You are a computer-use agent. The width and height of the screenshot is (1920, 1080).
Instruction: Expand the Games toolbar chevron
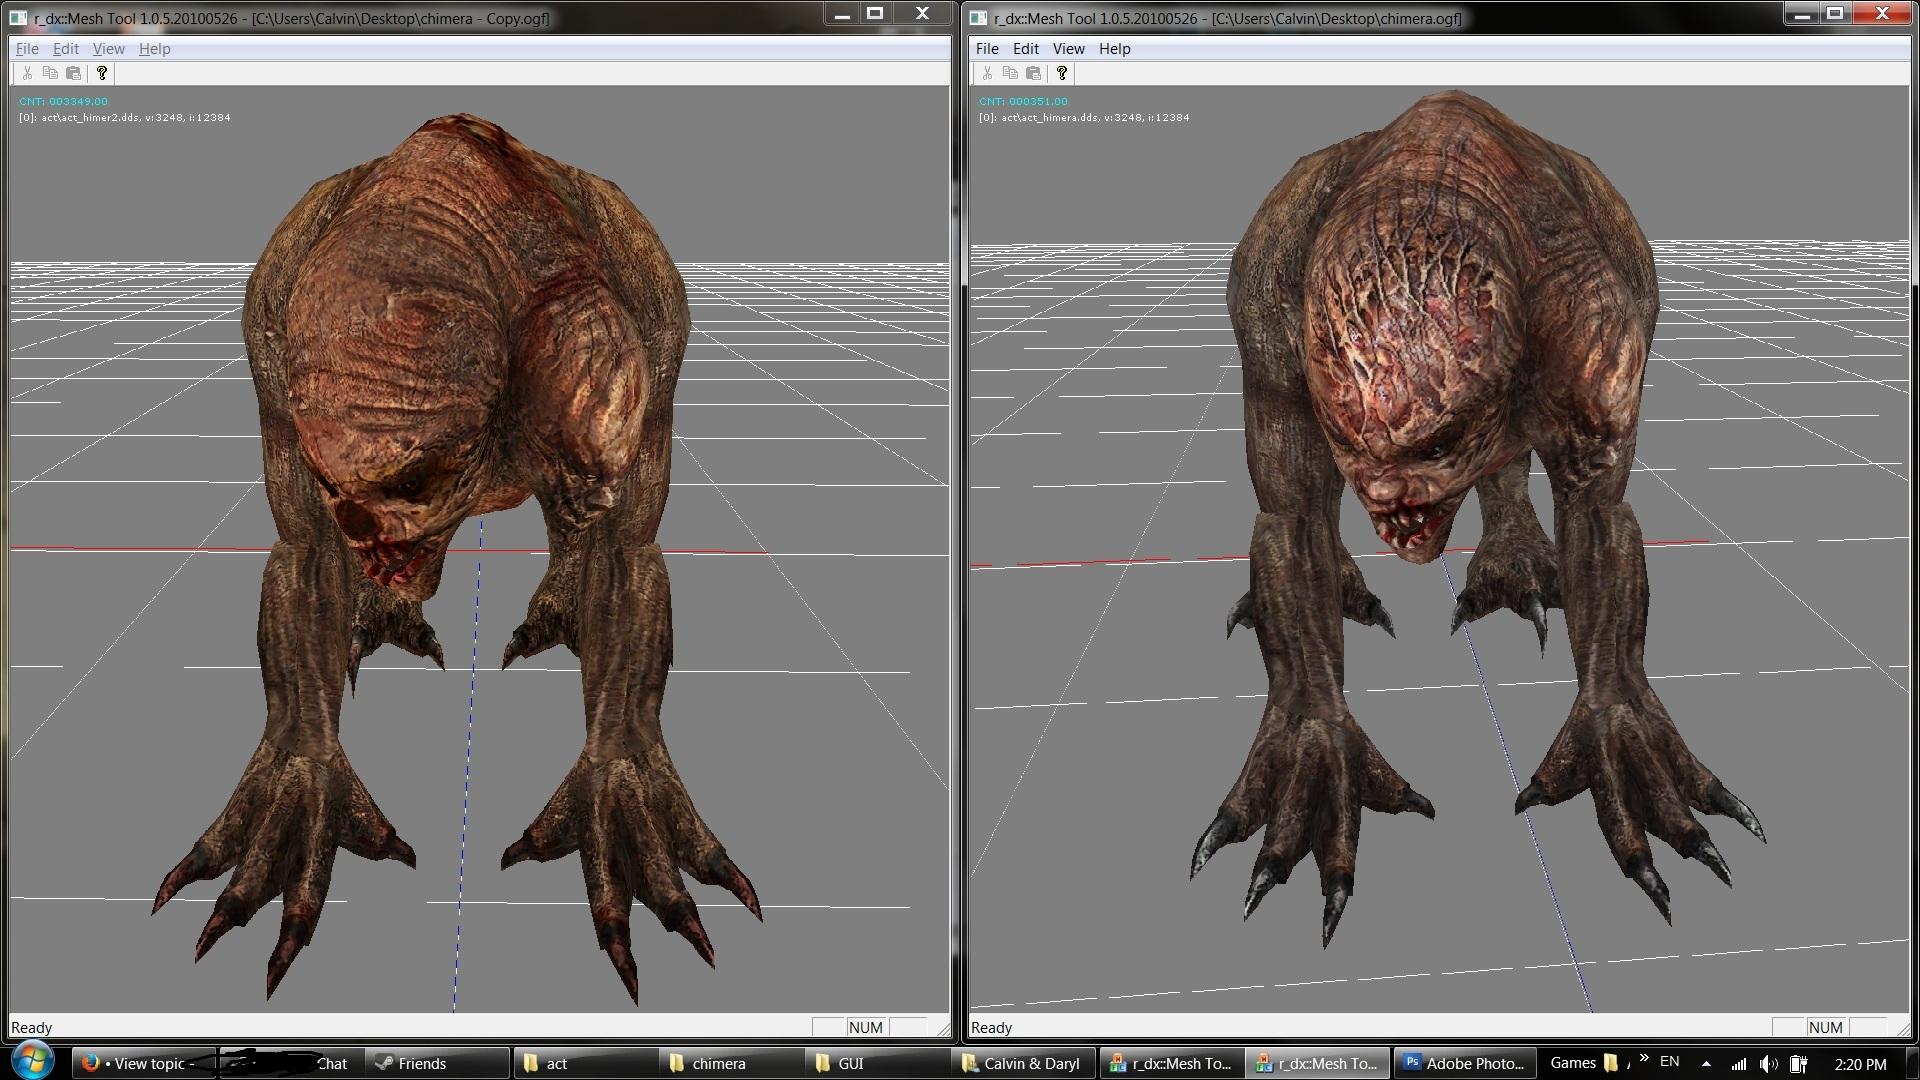(x=1644, y=1057)
